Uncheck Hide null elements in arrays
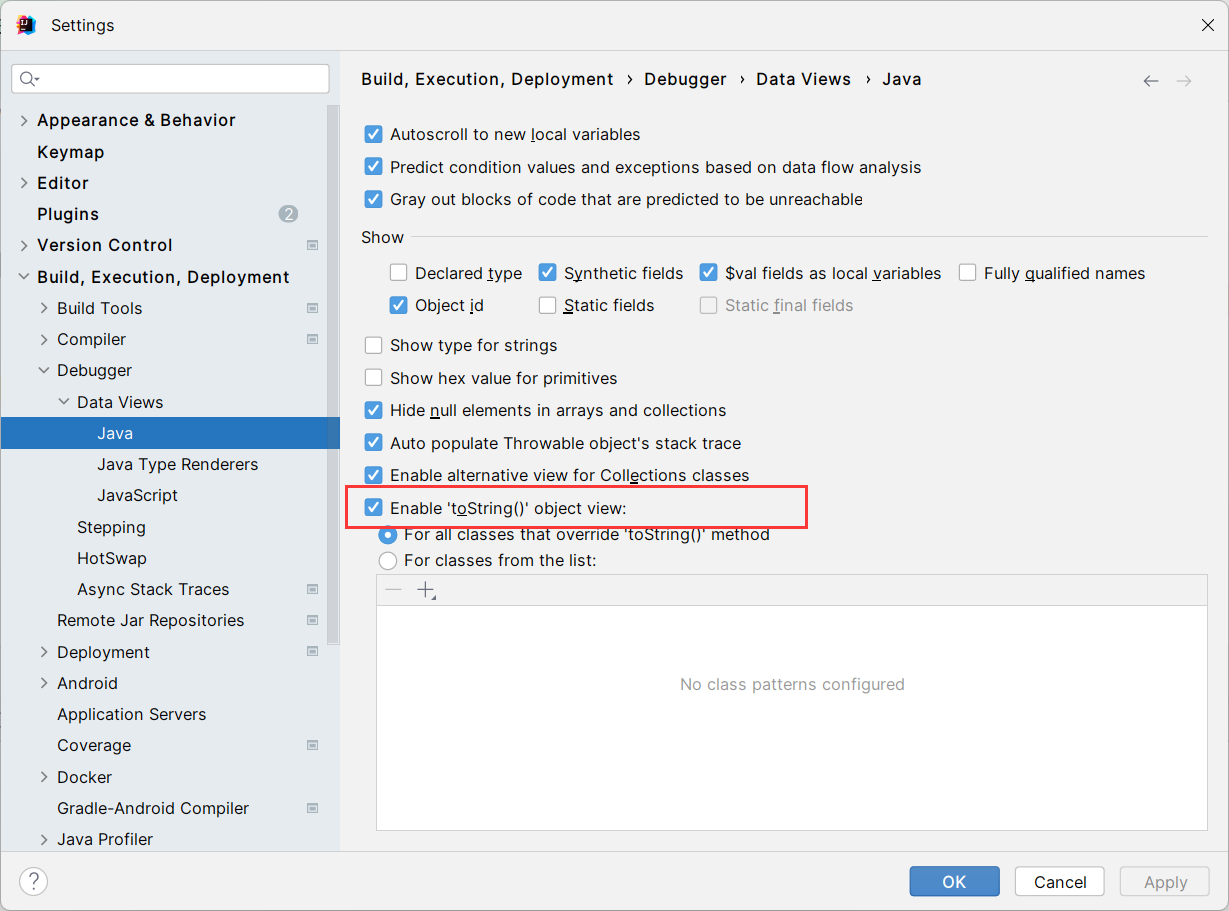Viewport: 1229px width, 911px height. [x=374, y=410]
